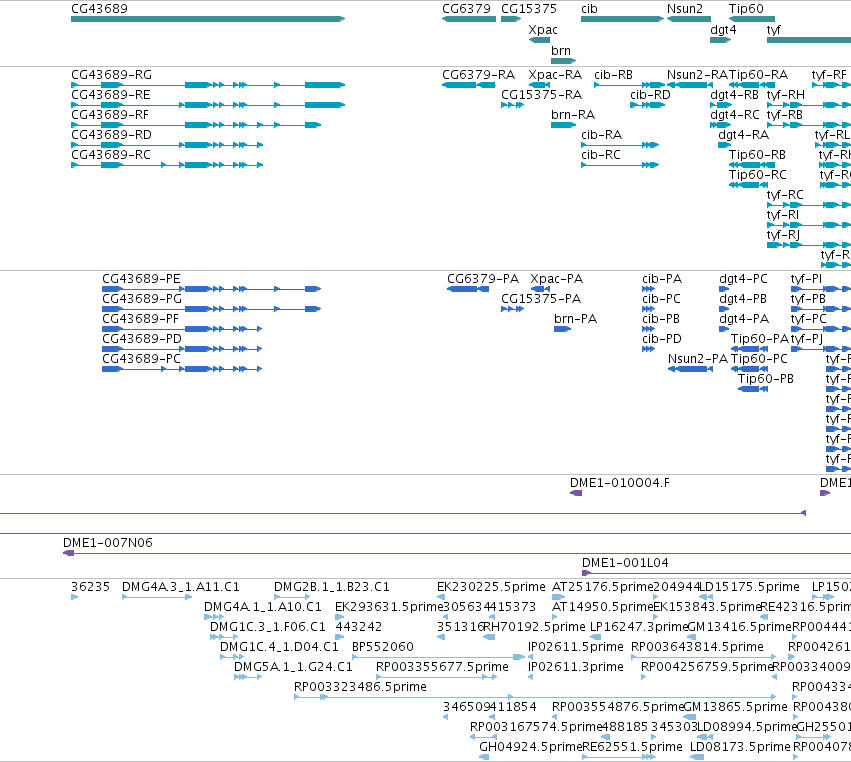Screen dimensions: 851x762
Task: Open transcript Tip60-RA
Action: coord(752,85)
